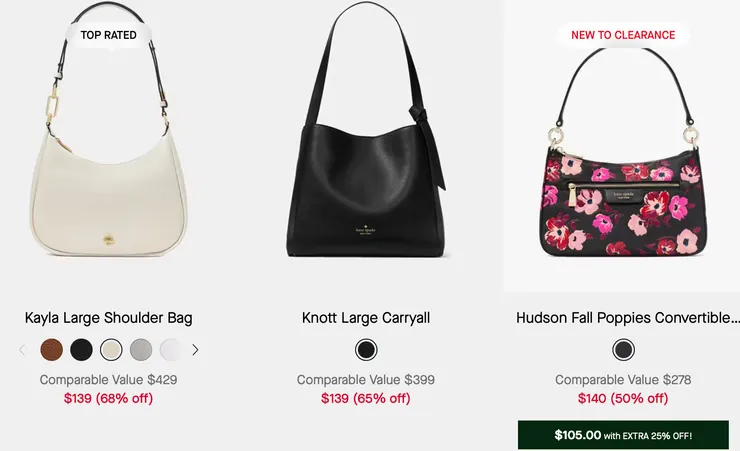Click the $139 (65% off) price
Image resolution: width=740 pixels, height=451 pixels.
pyautogui.click(x=366, y=399)
